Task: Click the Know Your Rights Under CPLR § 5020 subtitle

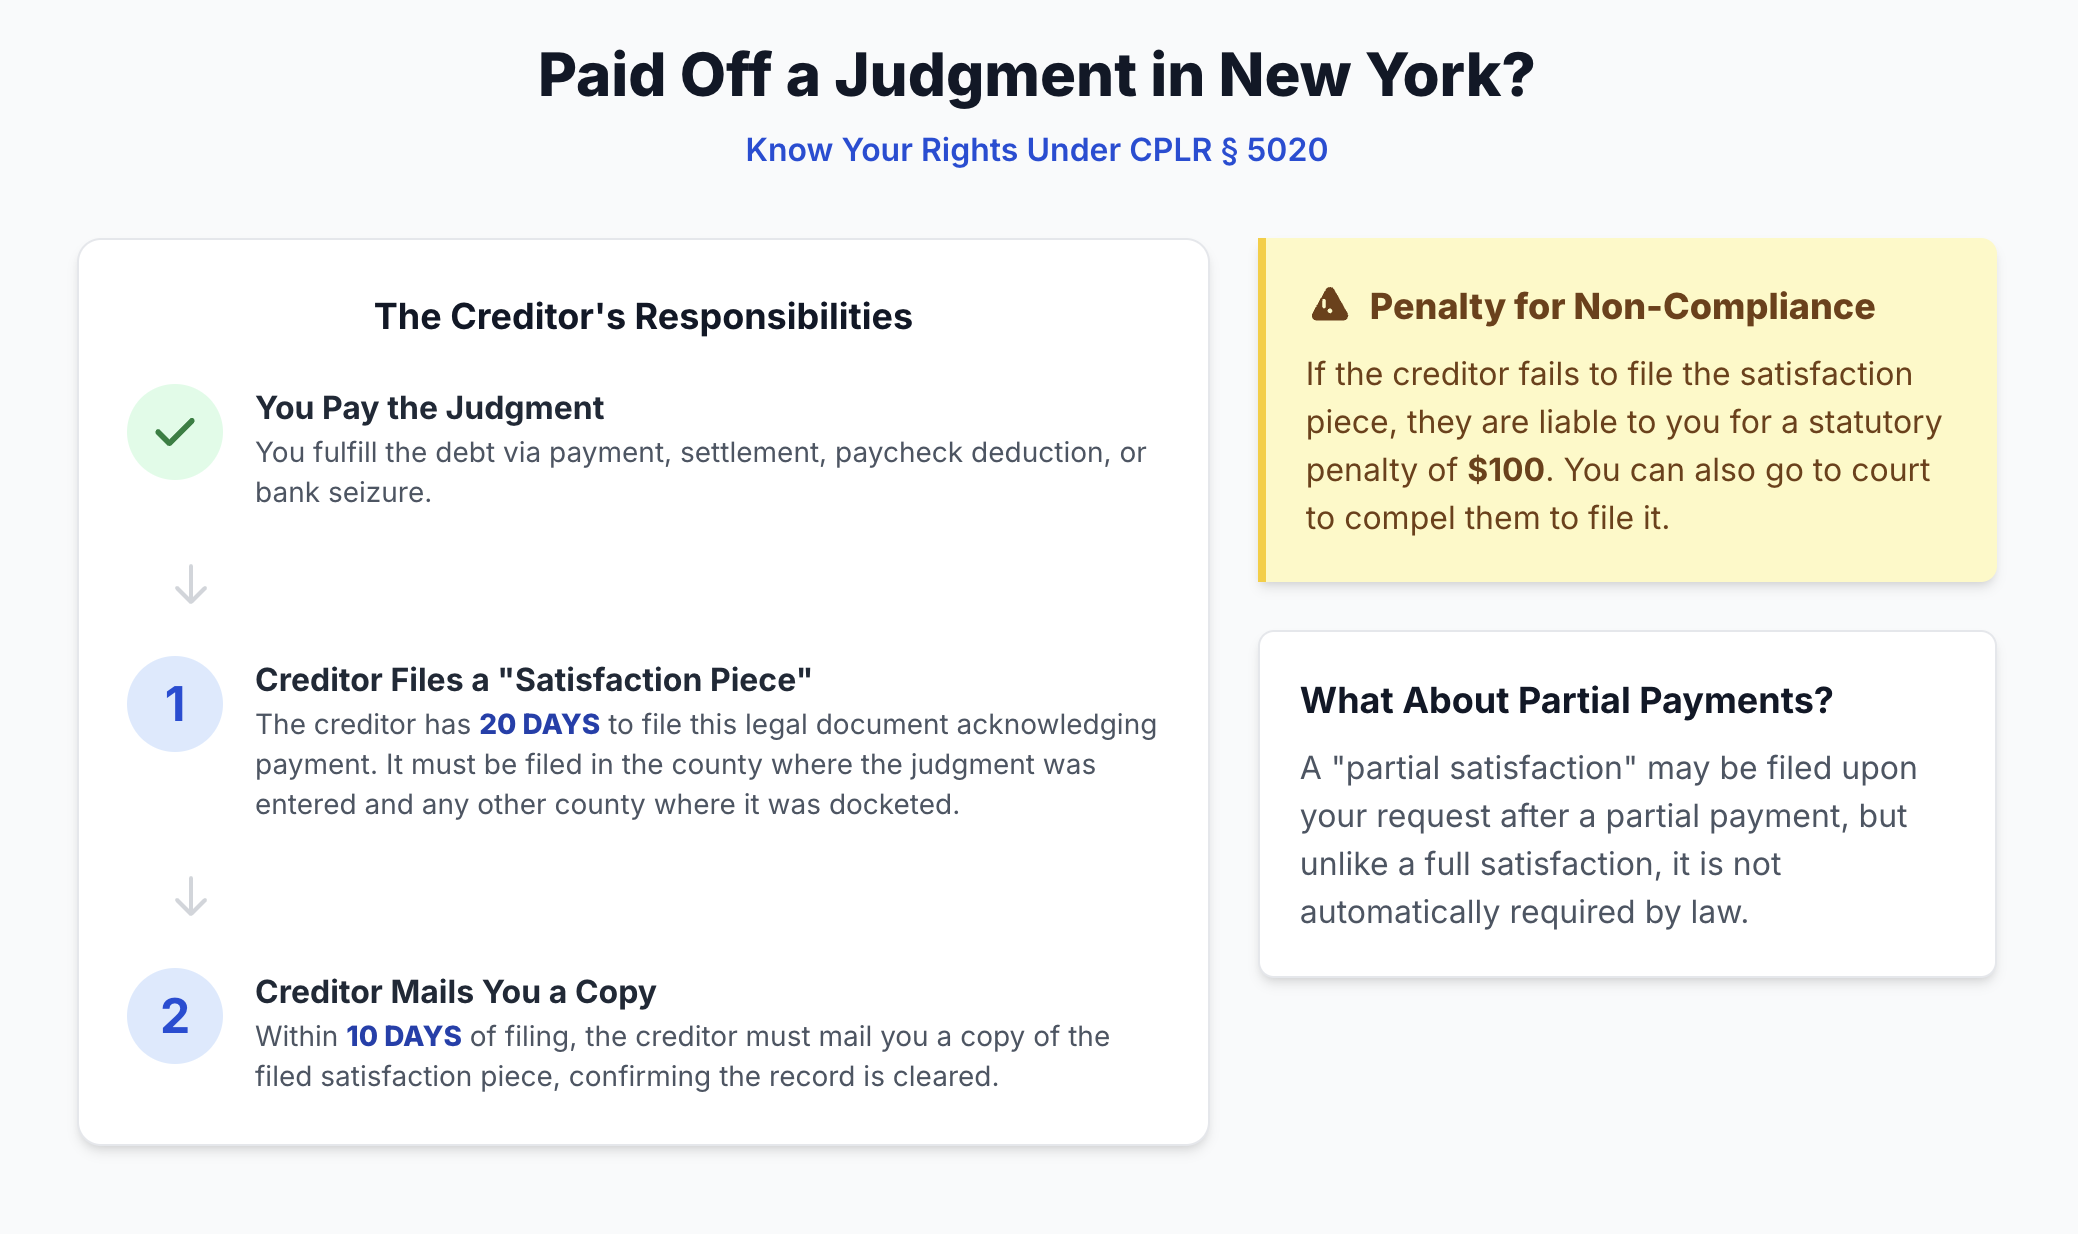Action: pos(1037,150)
